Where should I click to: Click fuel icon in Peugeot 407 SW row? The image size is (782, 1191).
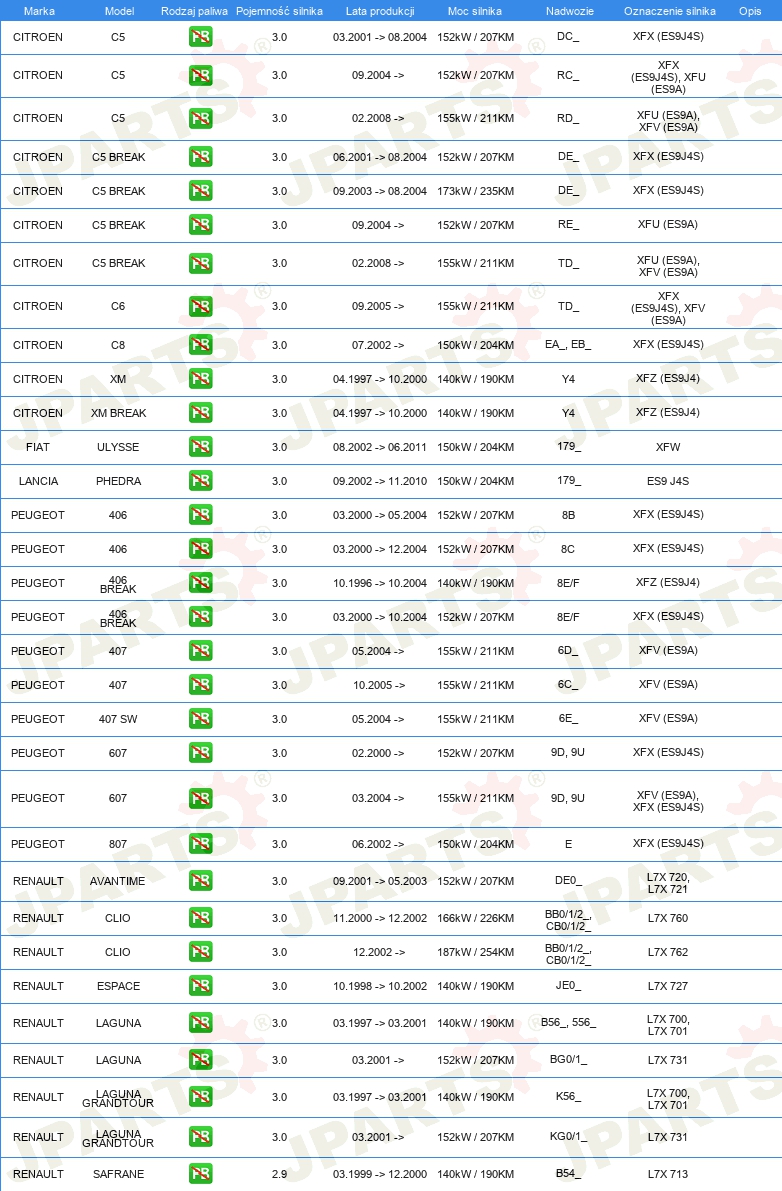coord(200,719)
